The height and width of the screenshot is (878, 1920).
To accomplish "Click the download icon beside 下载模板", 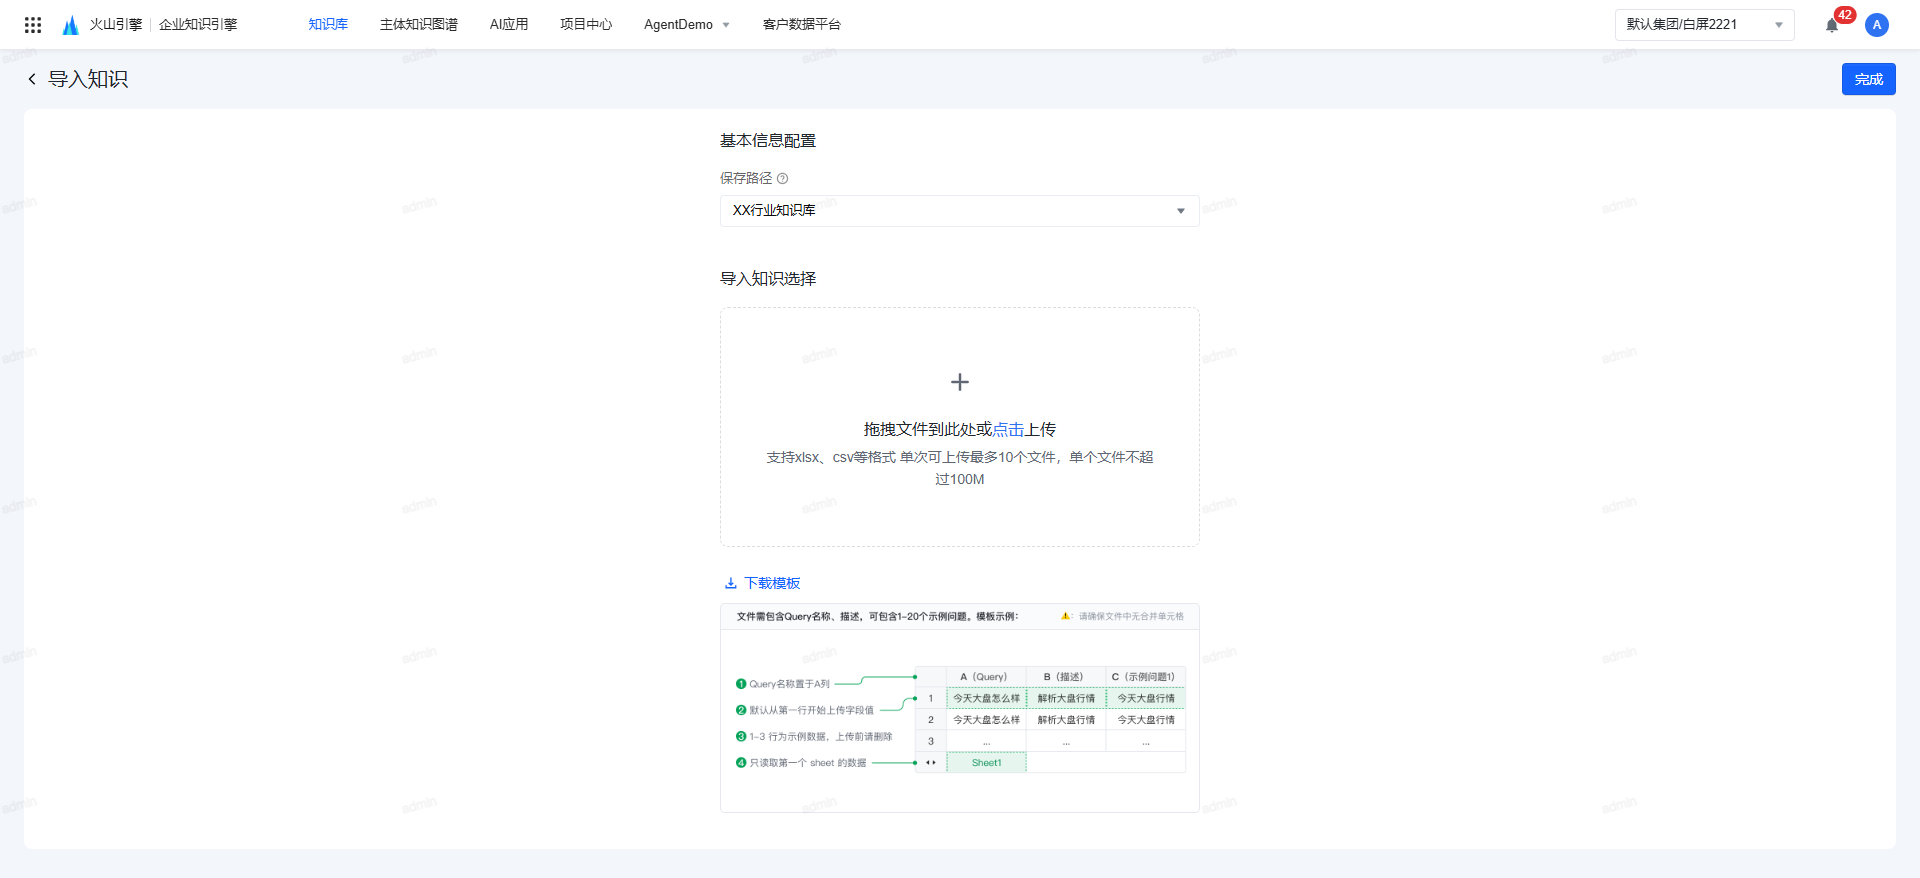I will 731,583.
